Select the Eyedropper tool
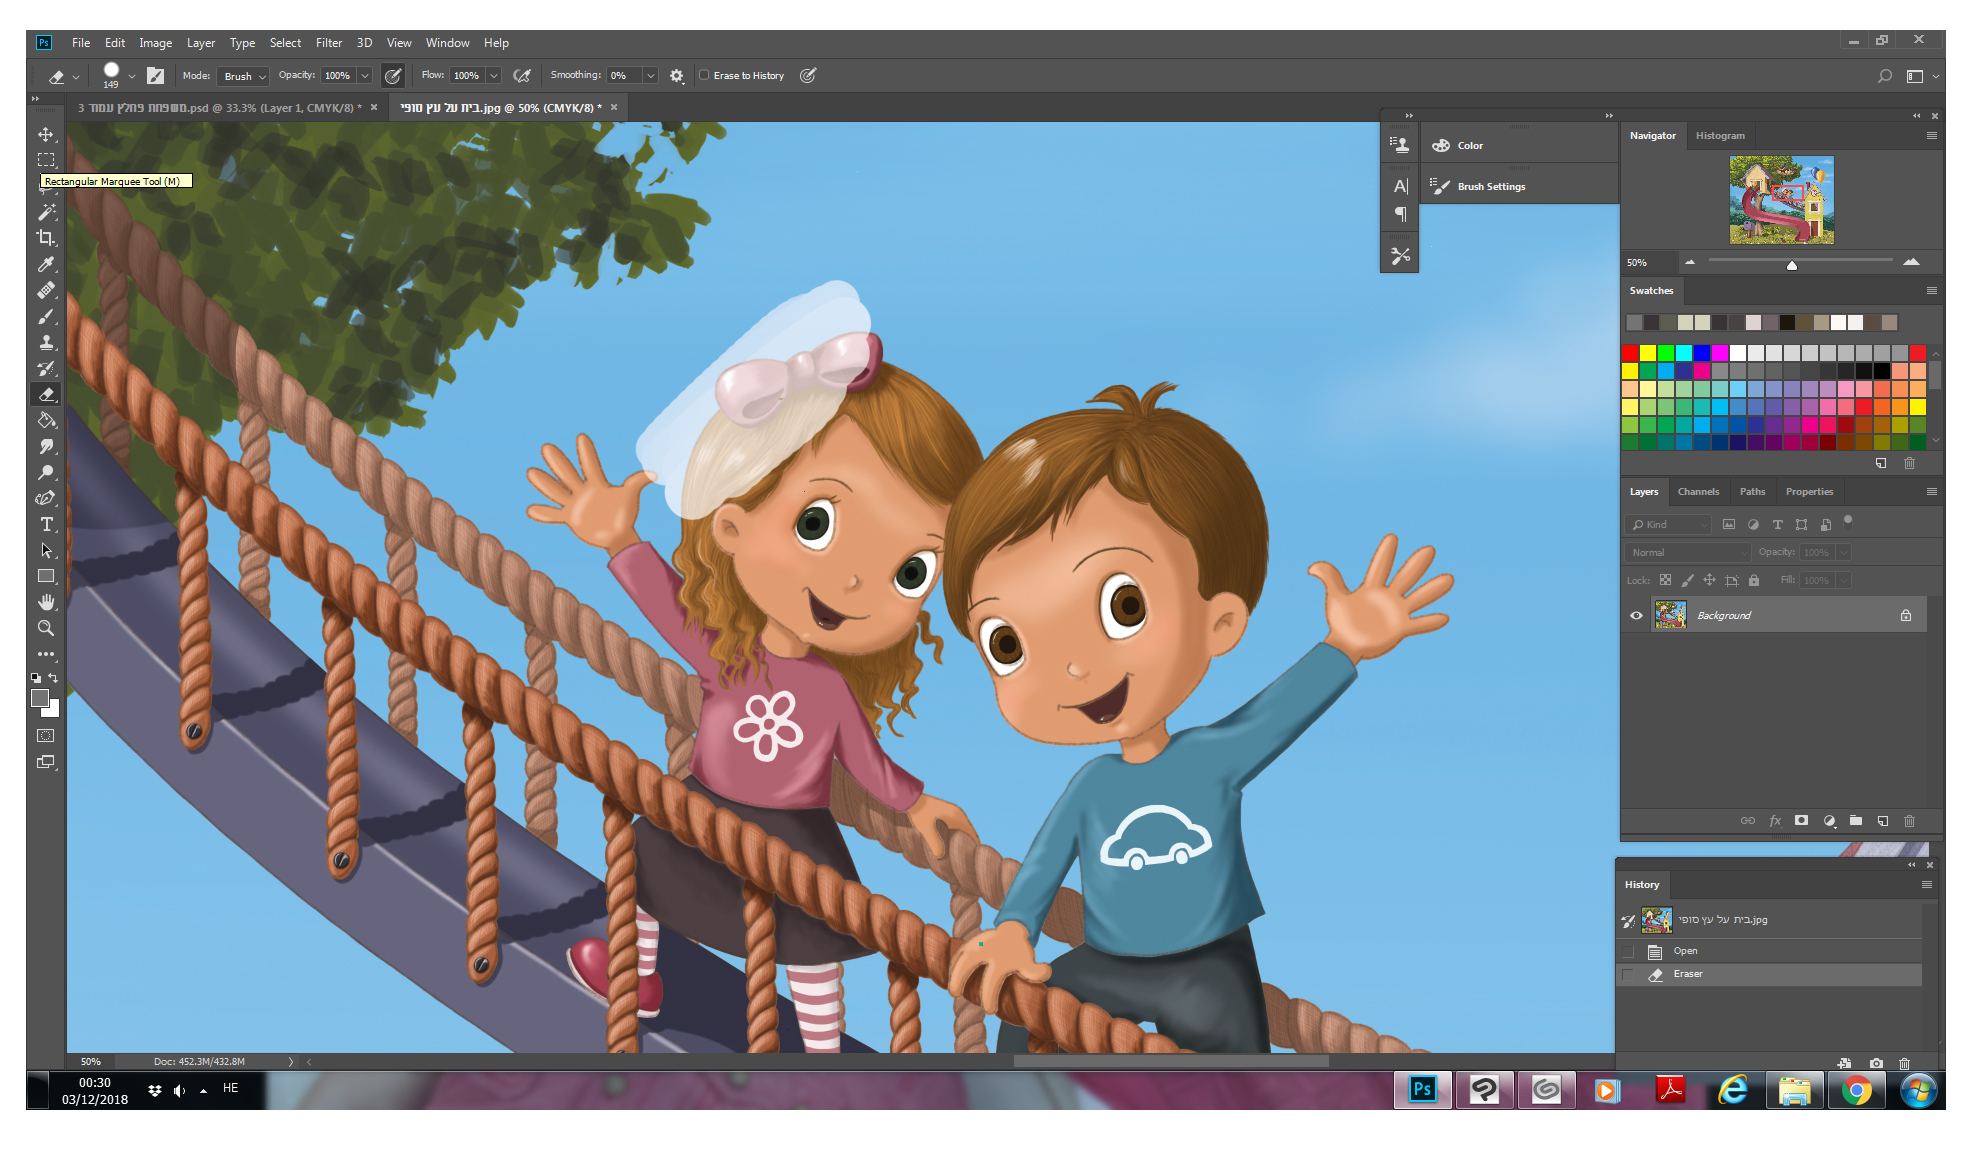 (x=46, y=264)
